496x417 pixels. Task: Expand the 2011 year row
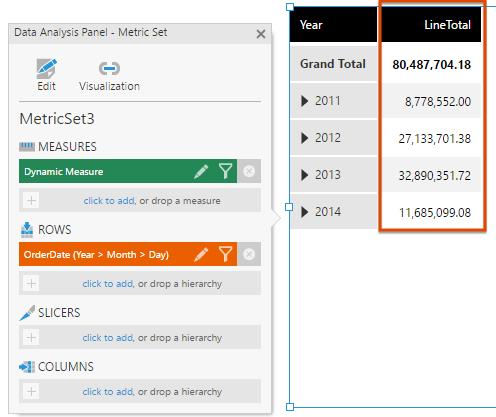(304, 101)
